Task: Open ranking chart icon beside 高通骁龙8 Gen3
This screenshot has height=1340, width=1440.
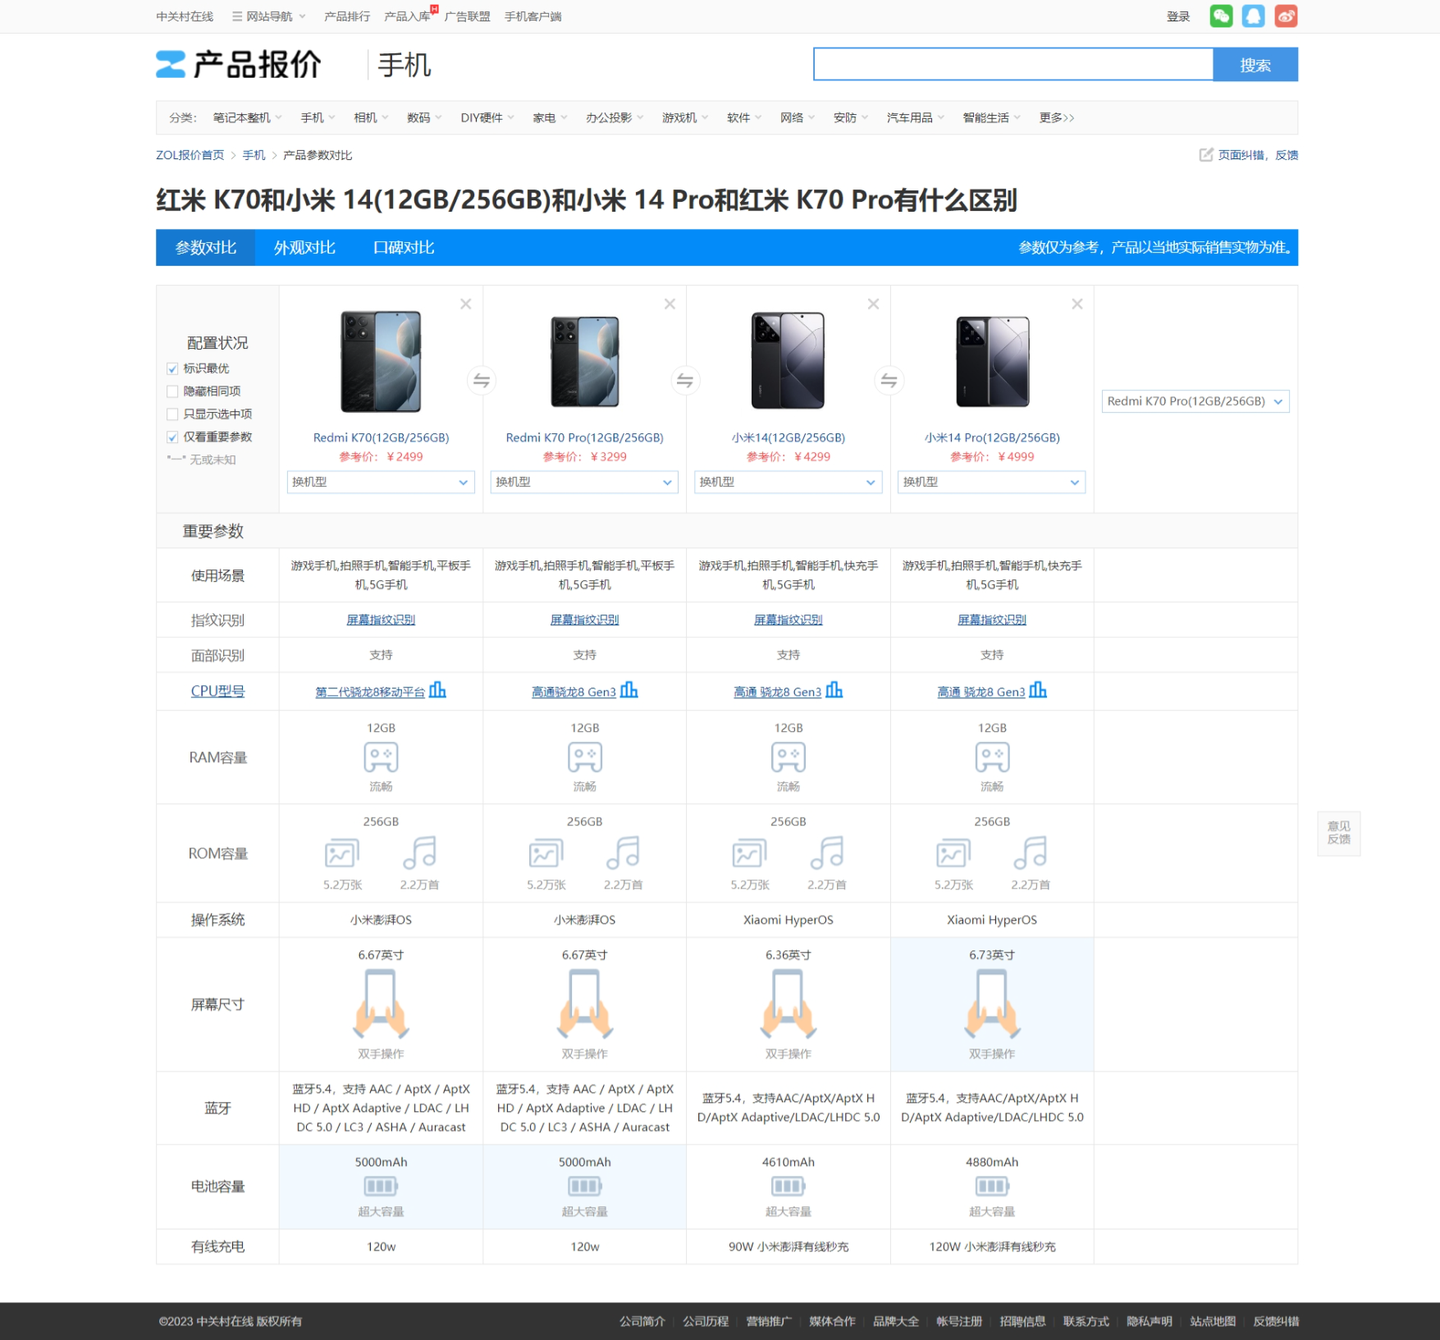Action: point(631,690)
